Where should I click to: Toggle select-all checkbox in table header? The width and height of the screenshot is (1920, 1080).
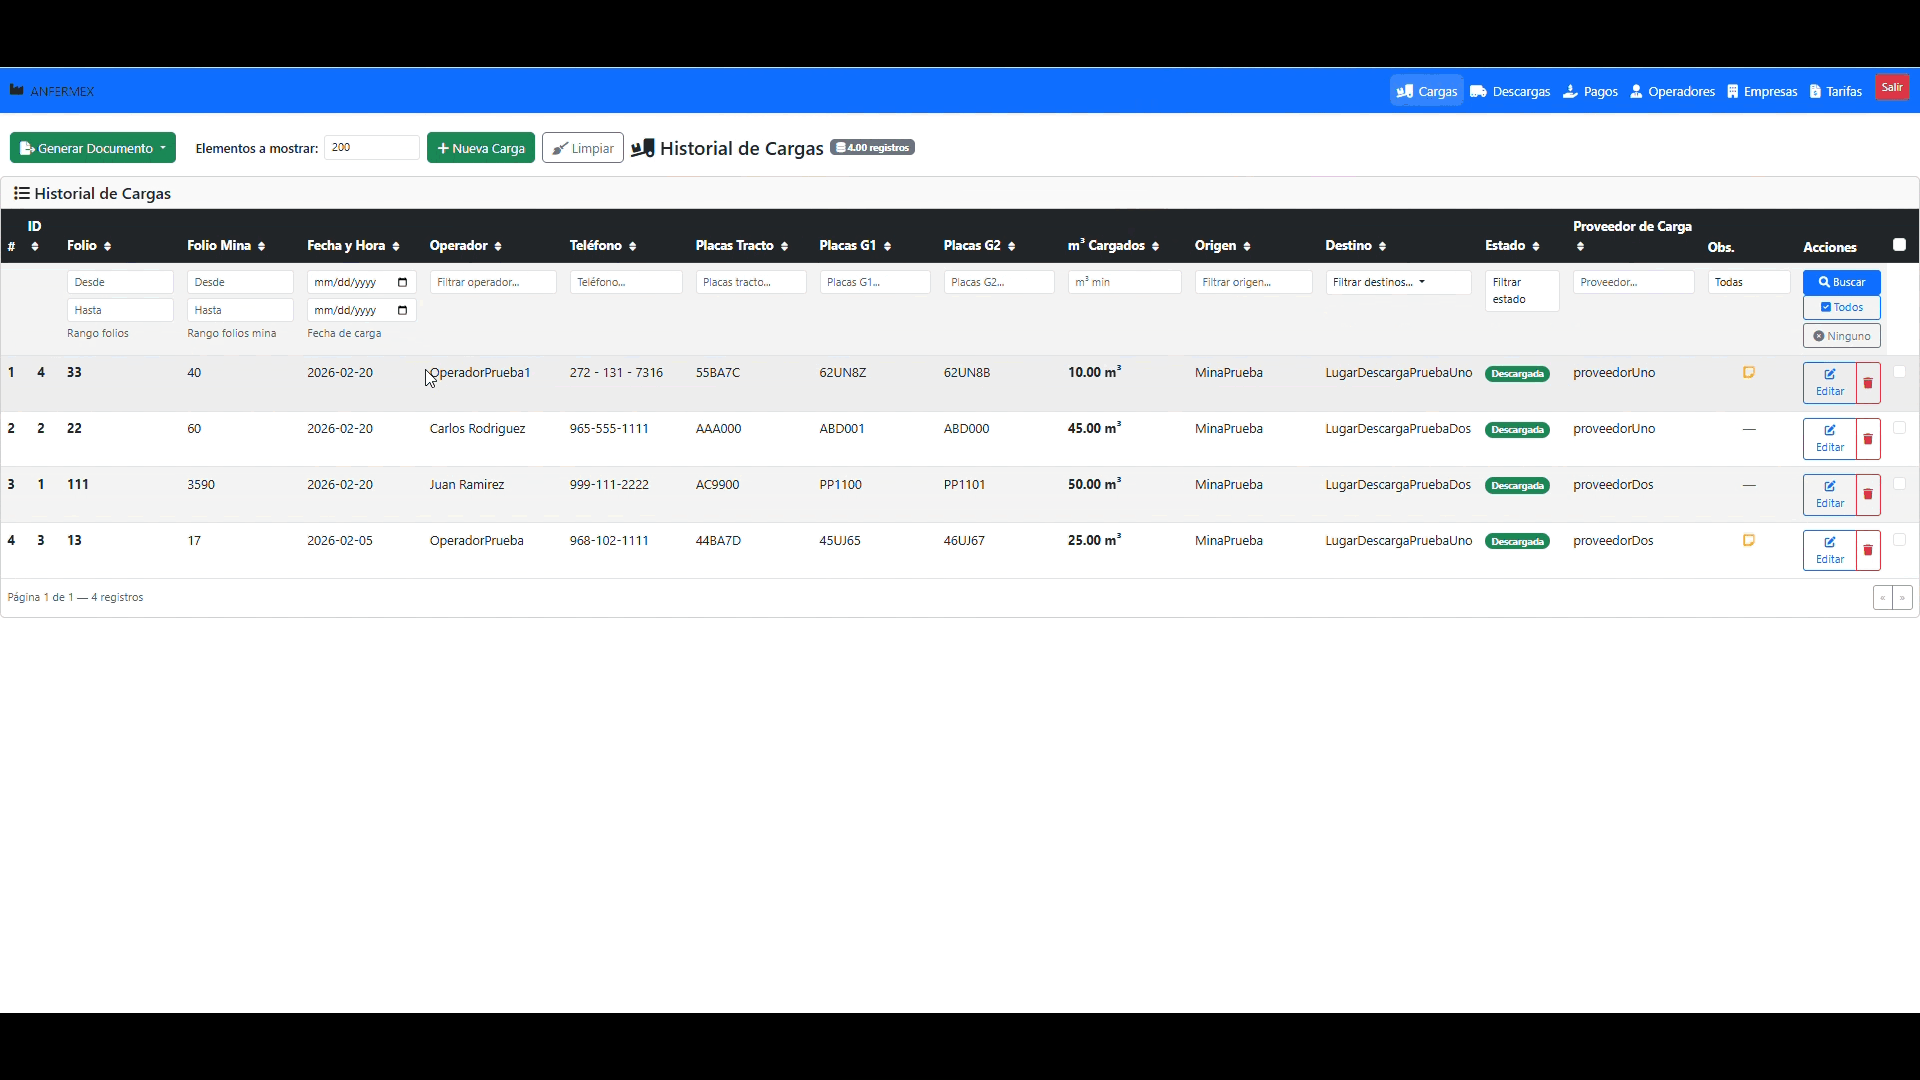[1899, 245]
